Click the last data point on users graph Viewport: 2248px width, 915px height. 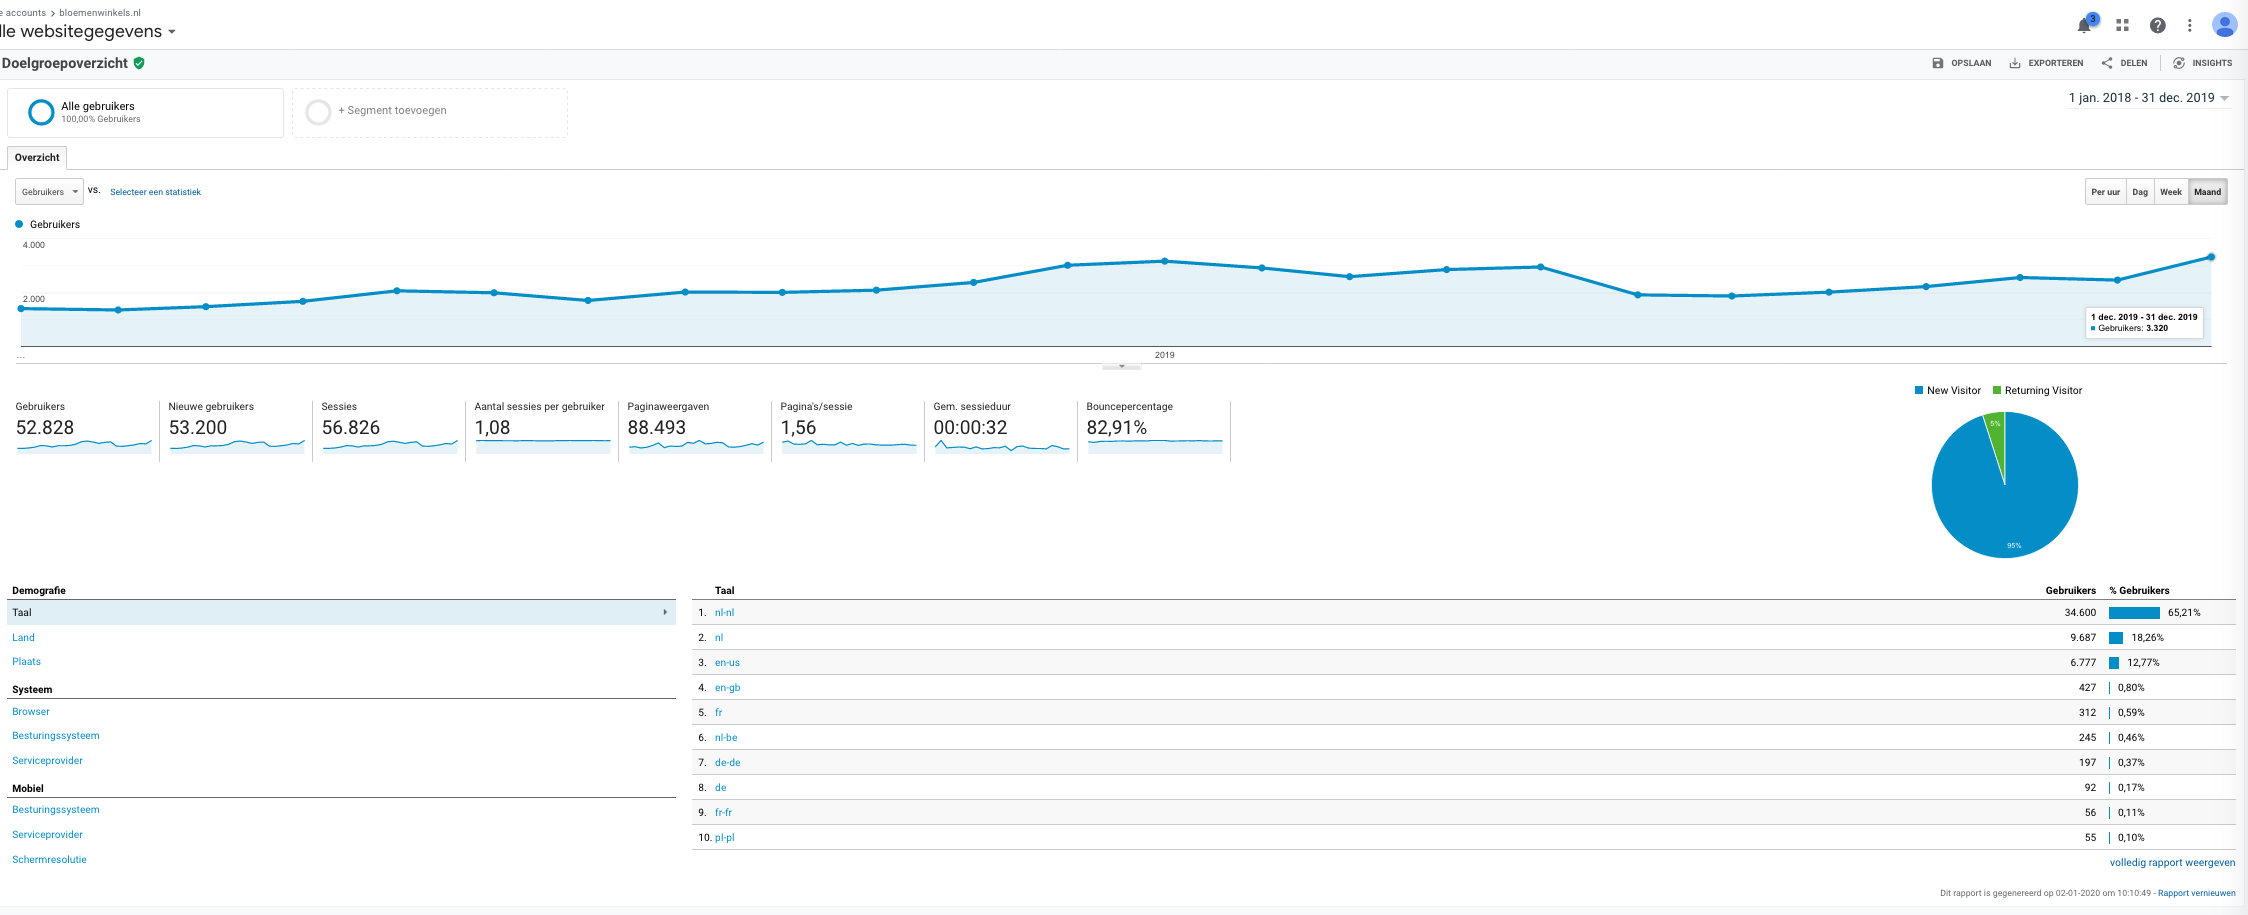point(2211,257)
